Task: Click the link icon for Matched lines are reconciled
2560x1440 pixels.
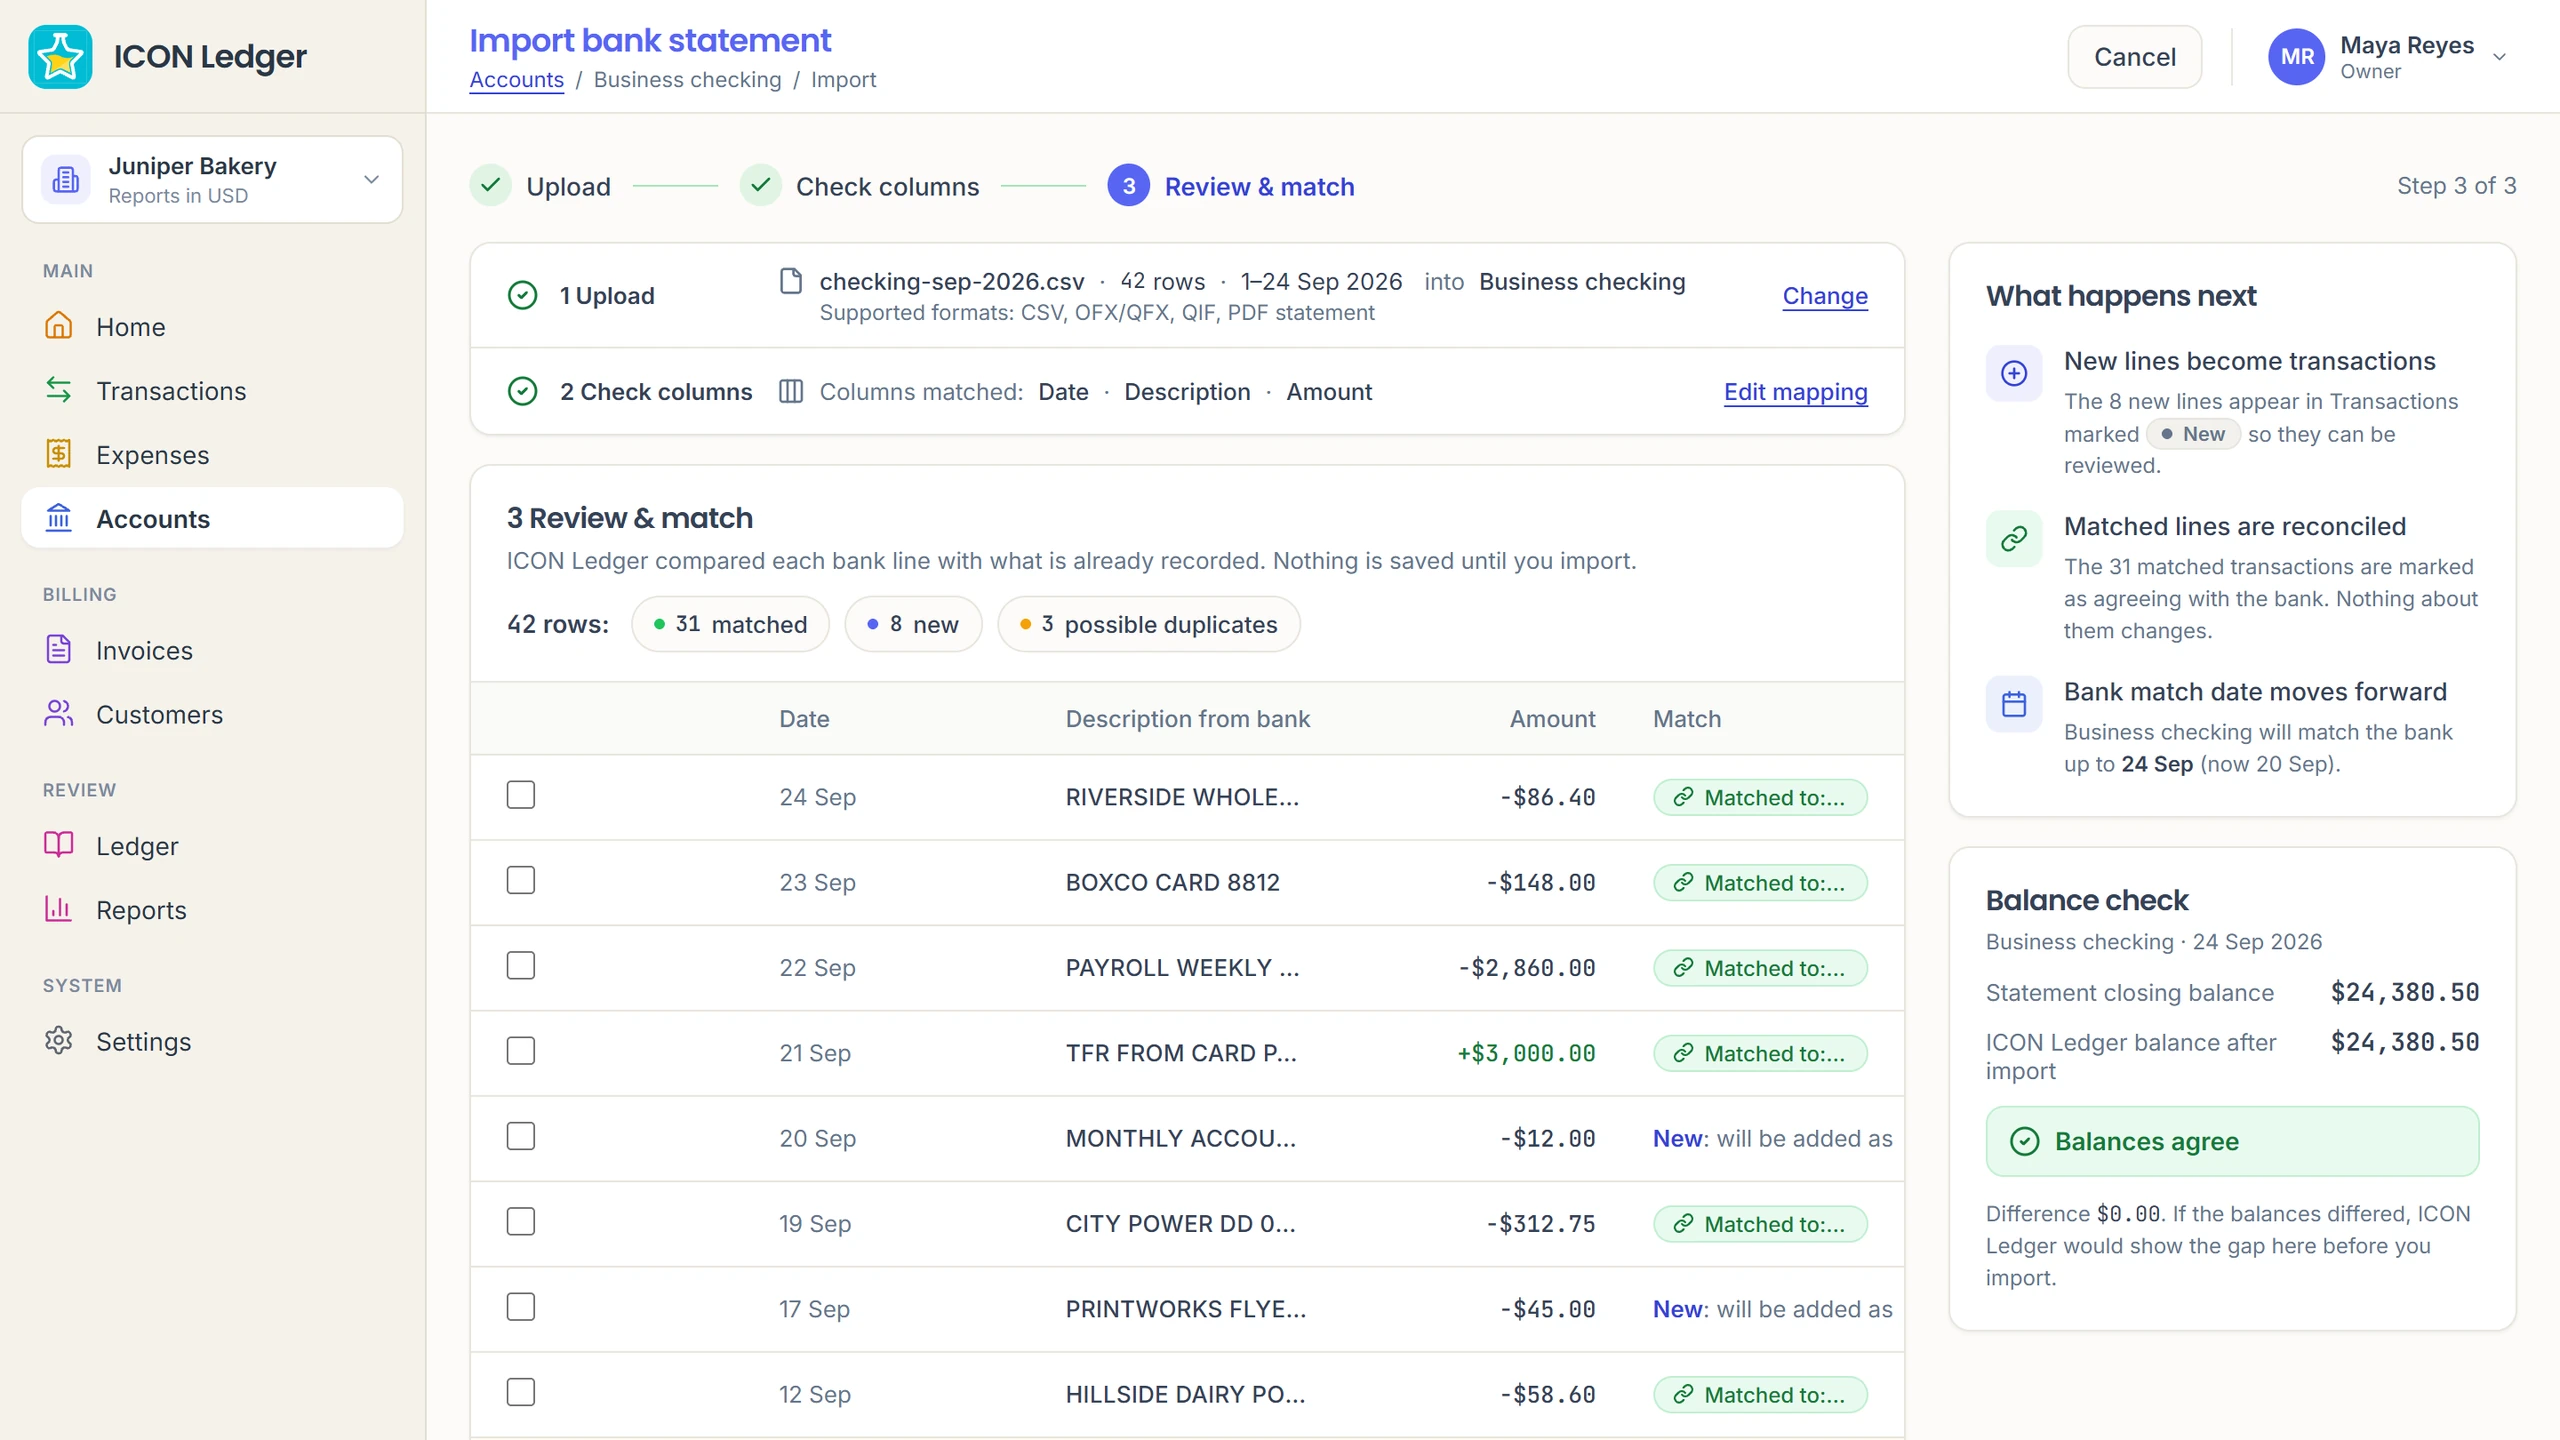Action: [2014, 539]
